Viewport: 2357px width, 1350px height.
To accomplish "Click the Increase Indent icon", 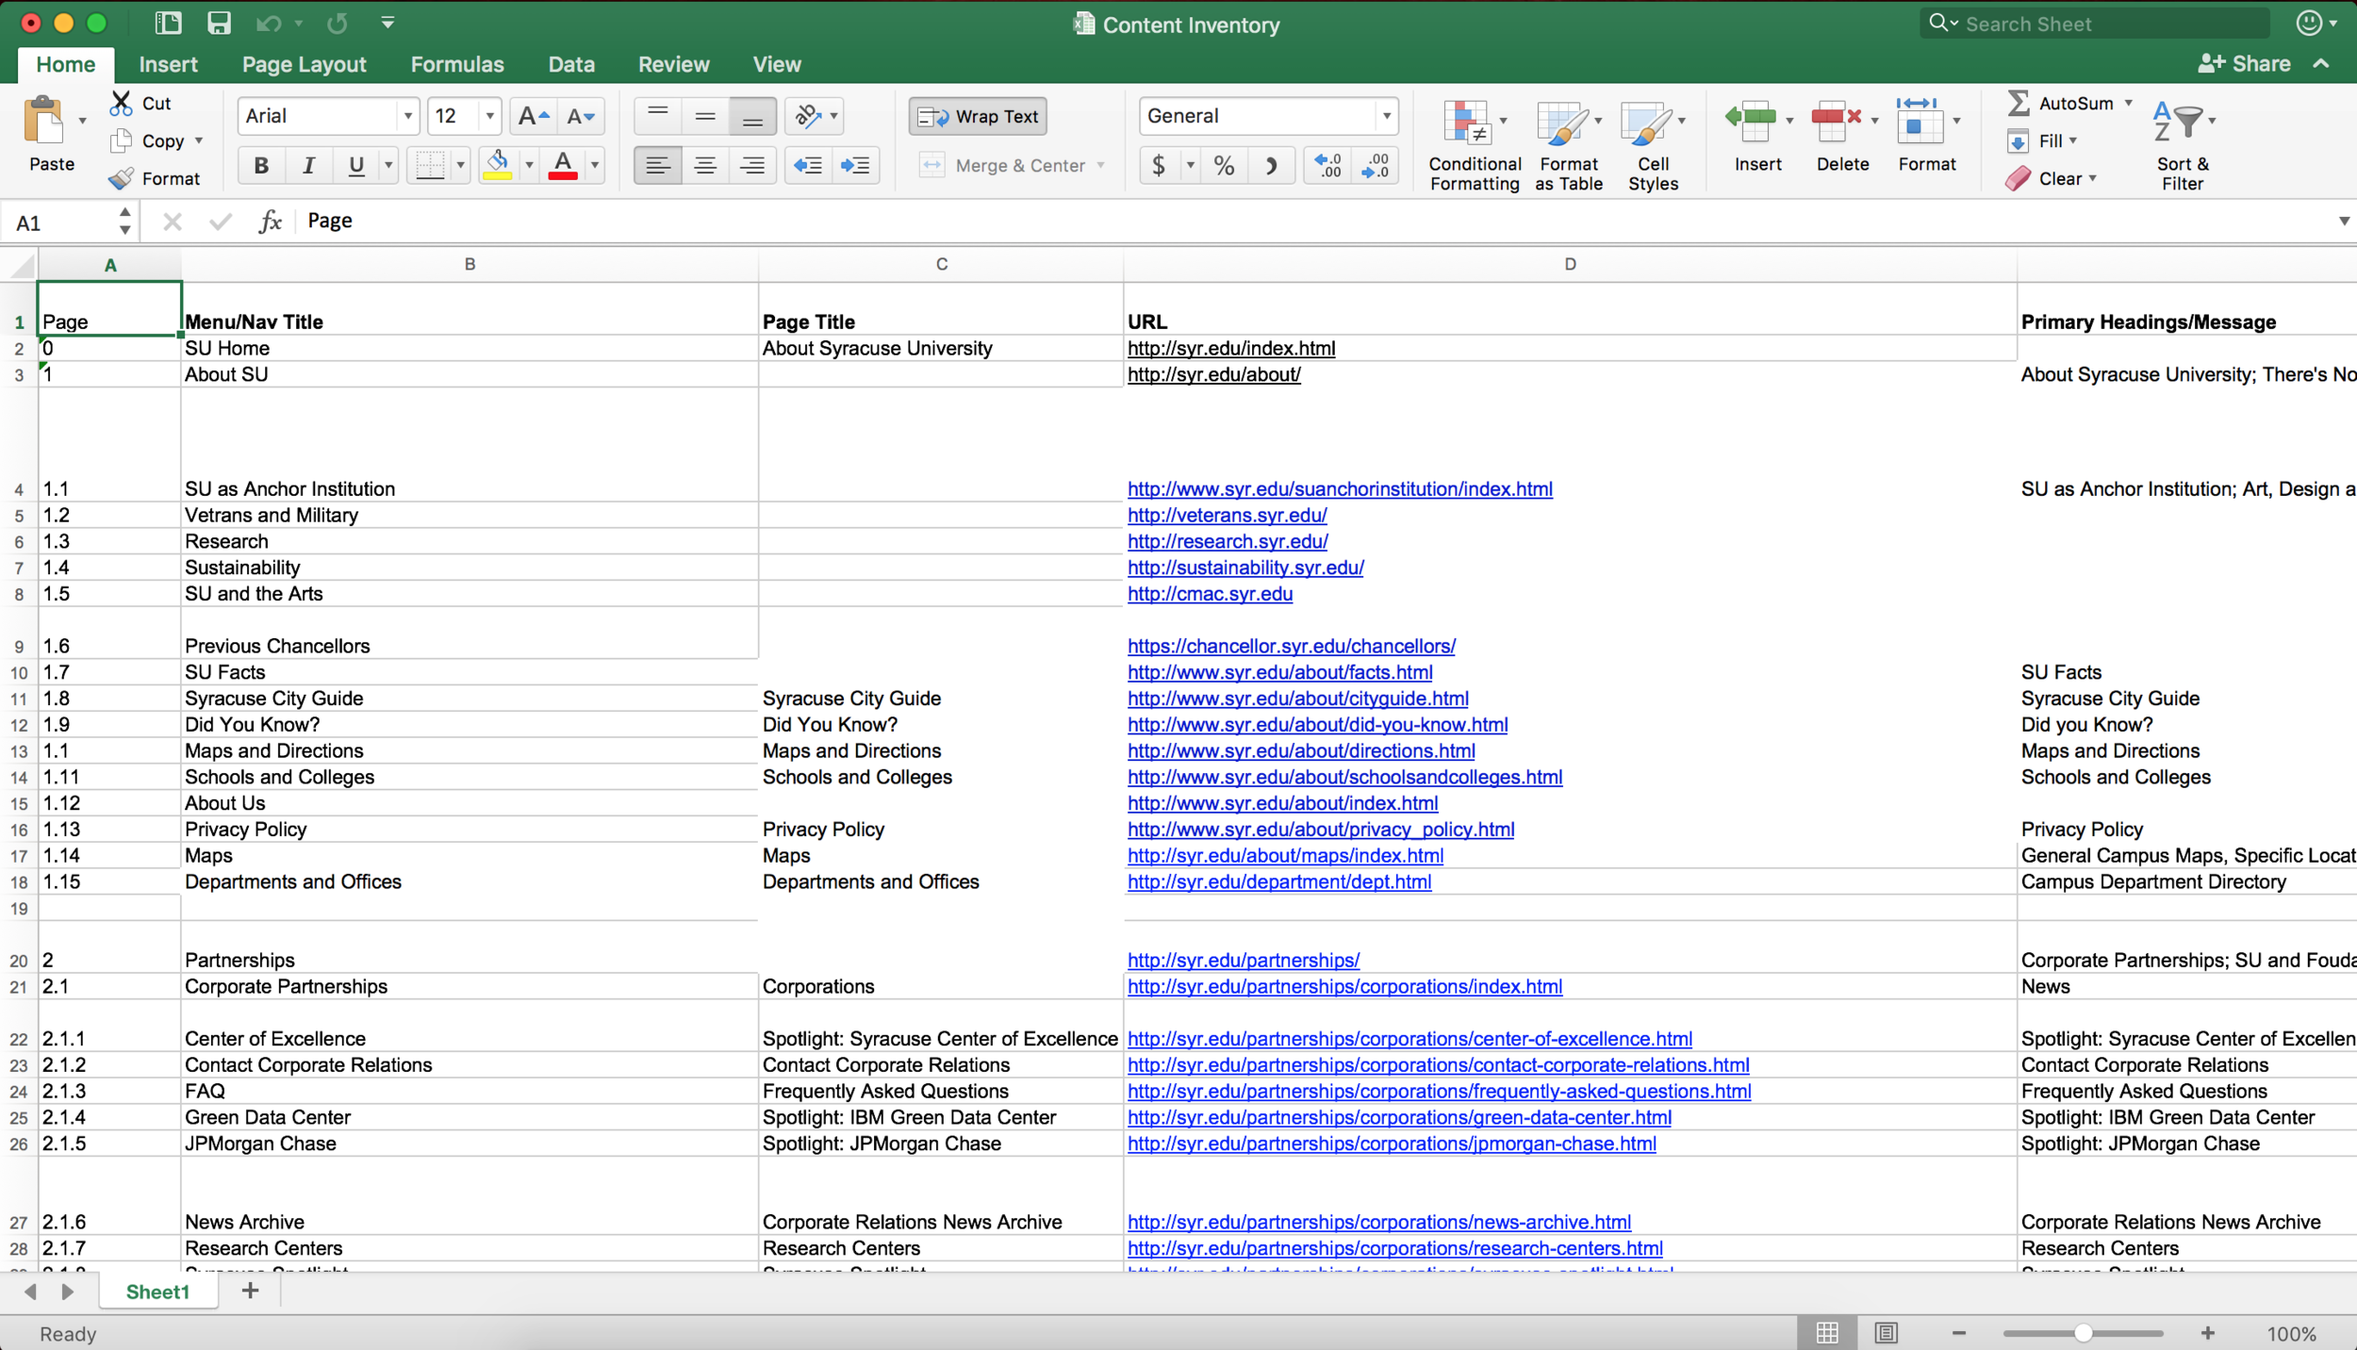I will (x=855, y=166).
